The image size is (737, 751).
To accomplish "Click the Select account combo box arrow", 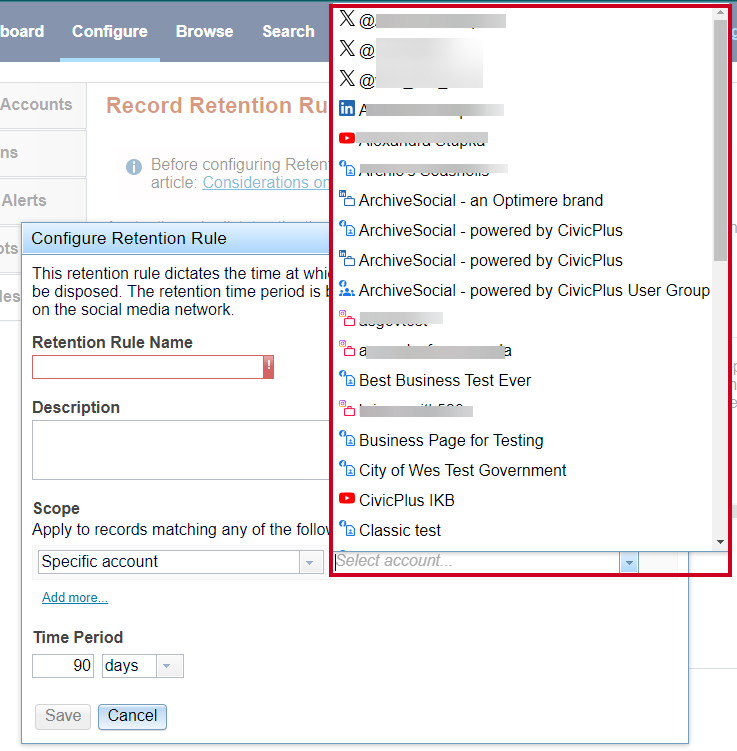I will click(x=629, y=562).
